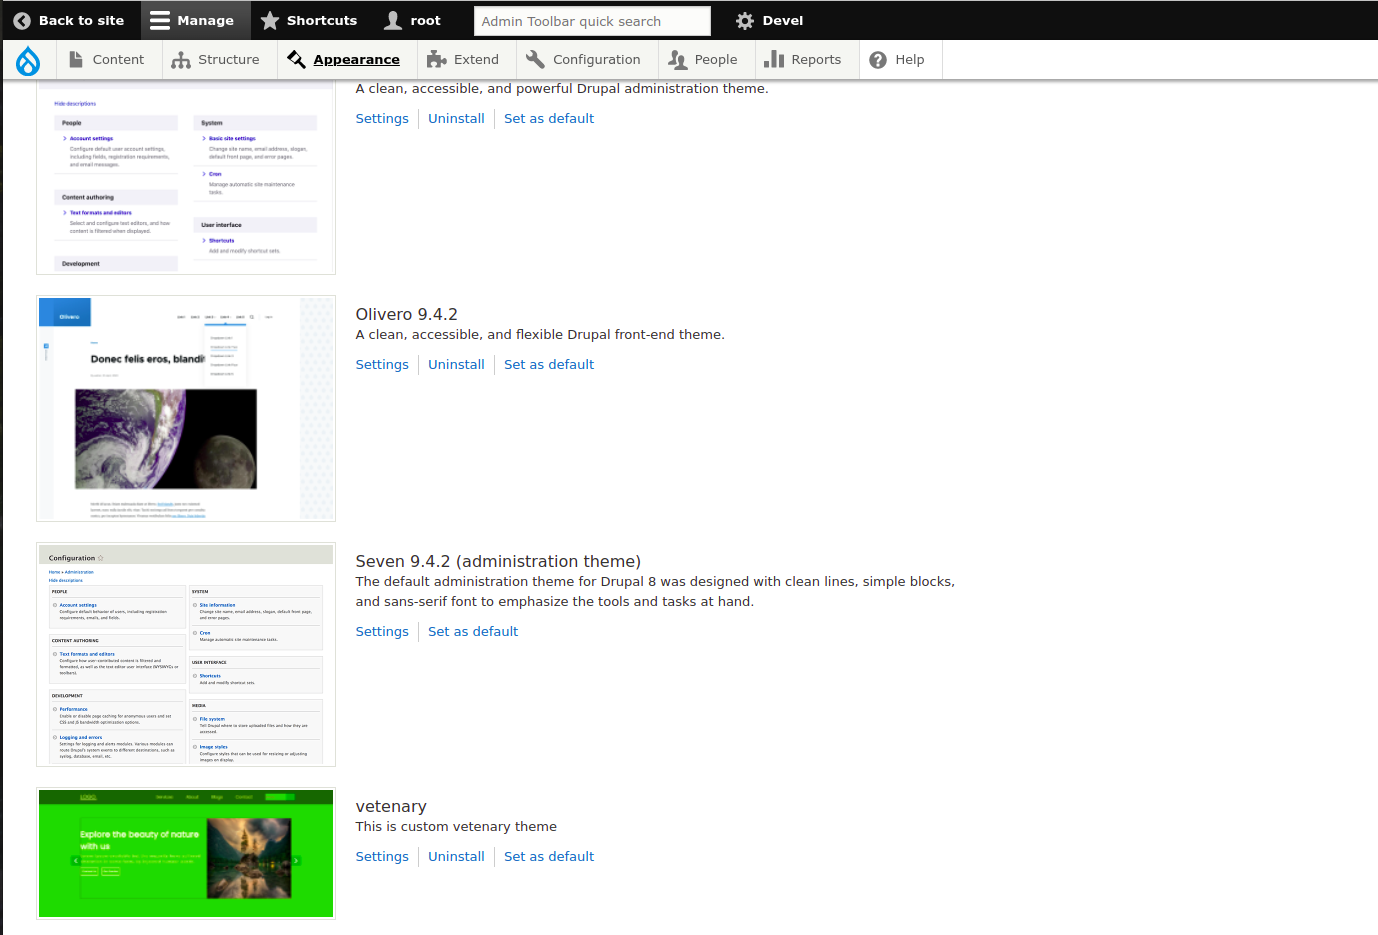Click the root user silhouette icon
Screen dimensions: 1378x935
394,20
